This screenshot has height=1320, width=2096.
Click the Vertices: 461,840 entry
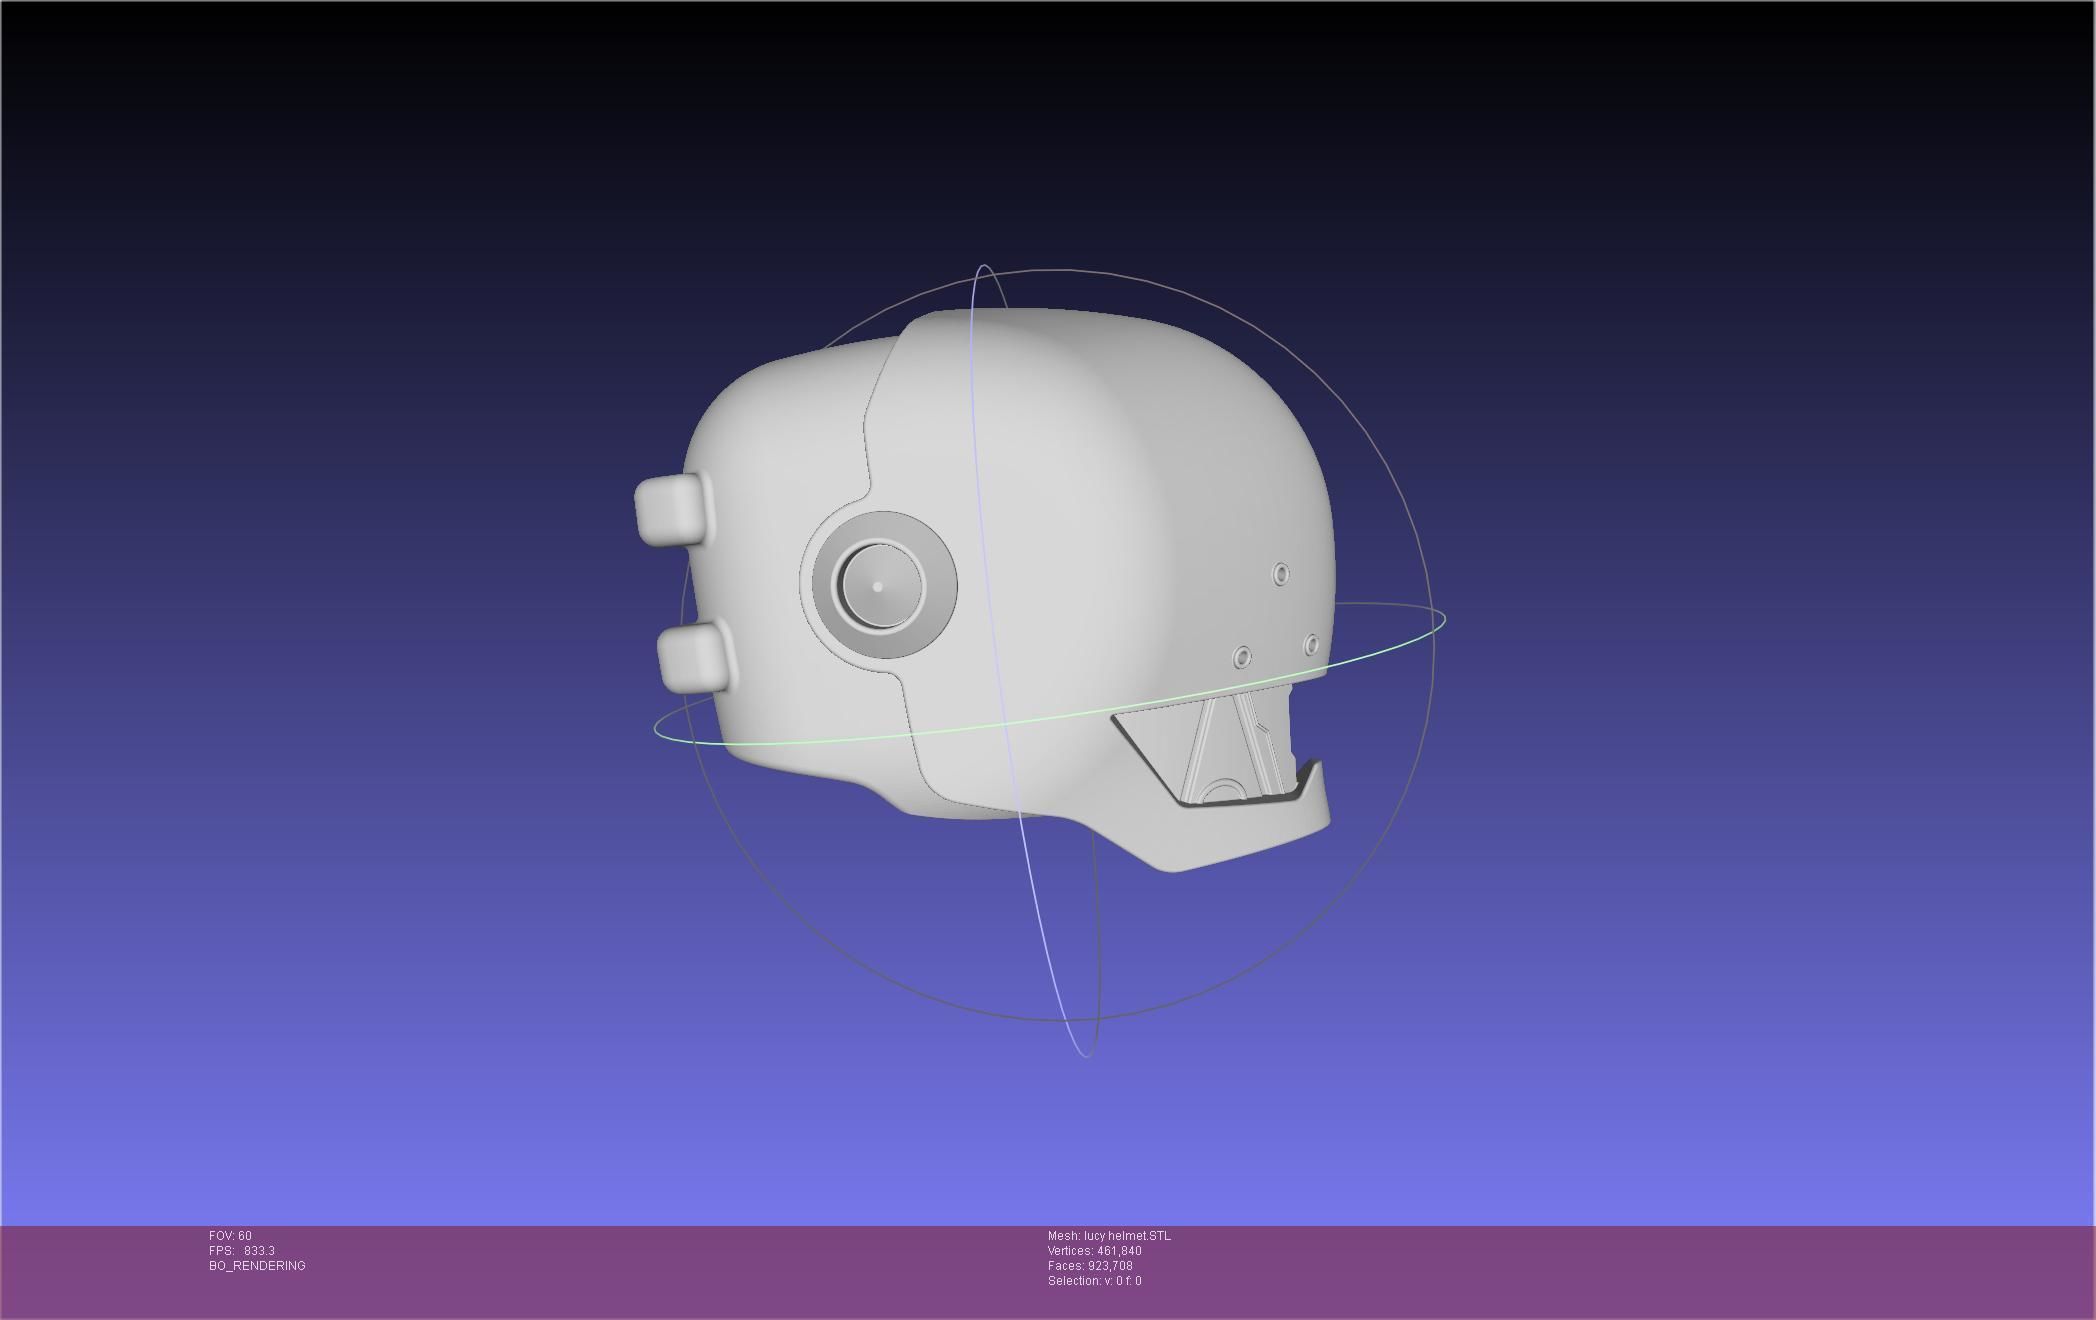click(1094, 1251)
